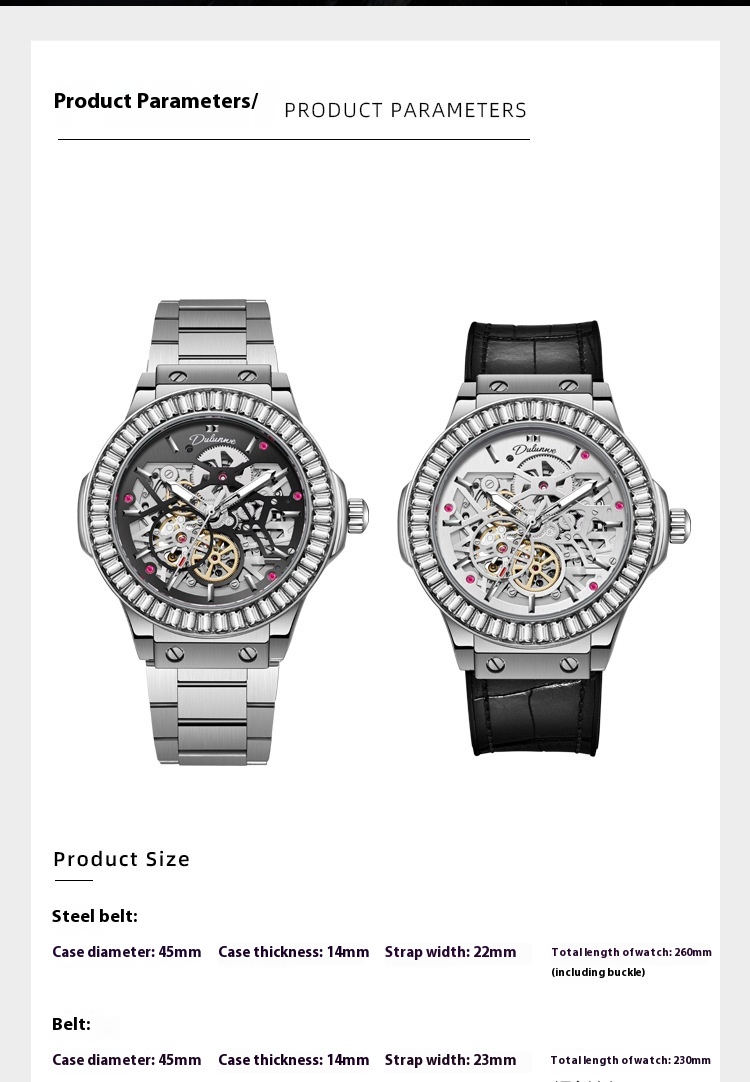Click Strap width 23mm text
The width and height of the screenshot is (750, 1082).
[451, 1060]
